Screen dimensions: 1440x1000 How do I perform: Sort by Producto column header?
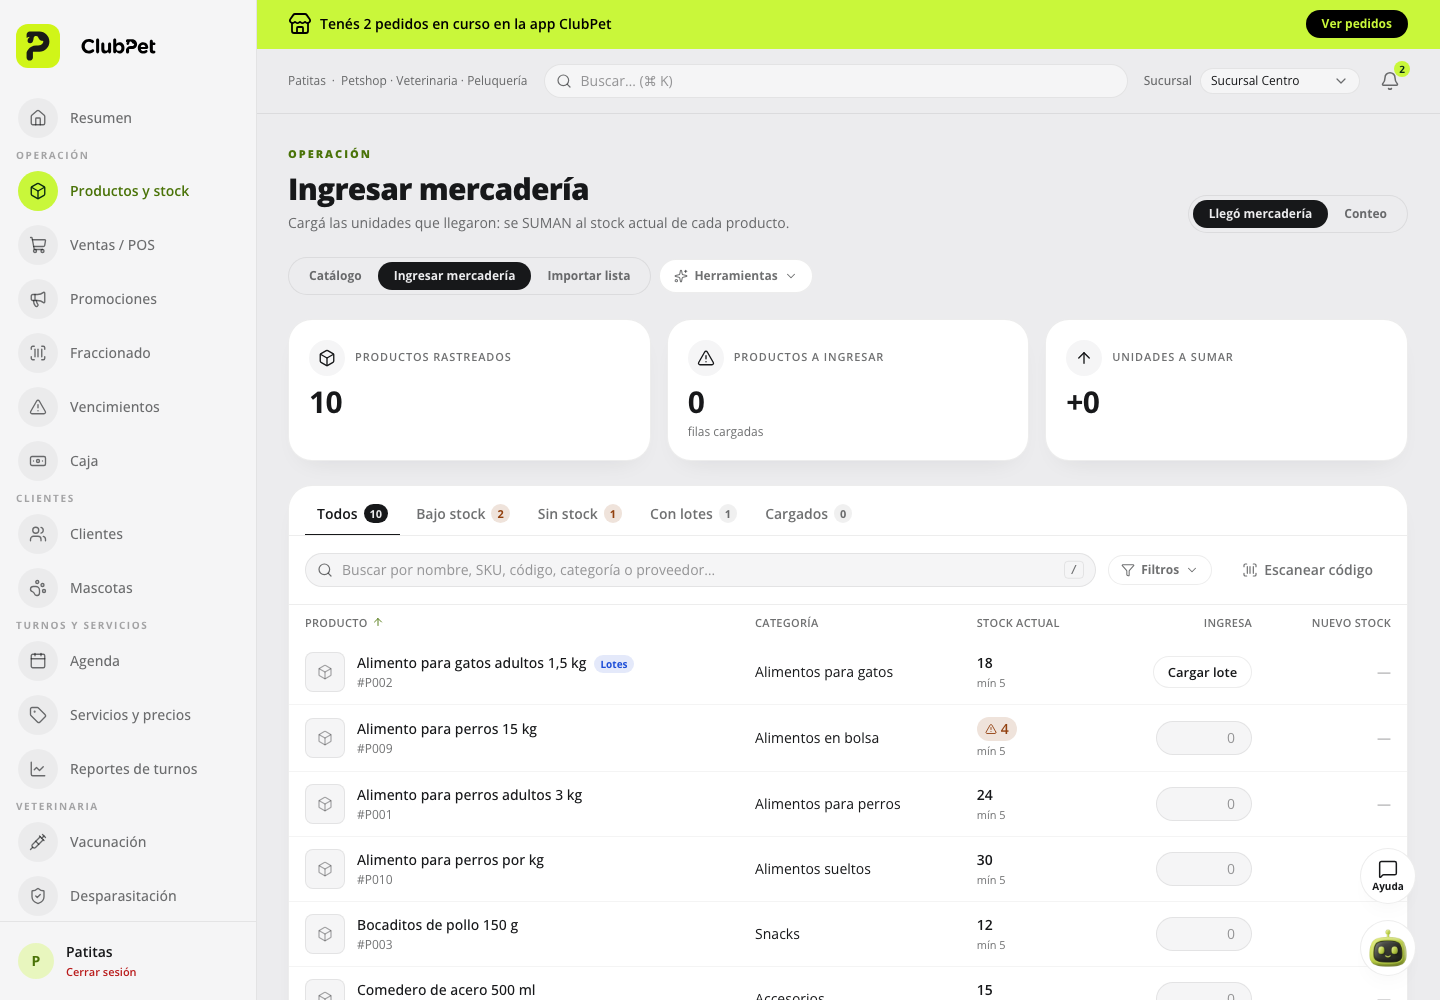344,623
